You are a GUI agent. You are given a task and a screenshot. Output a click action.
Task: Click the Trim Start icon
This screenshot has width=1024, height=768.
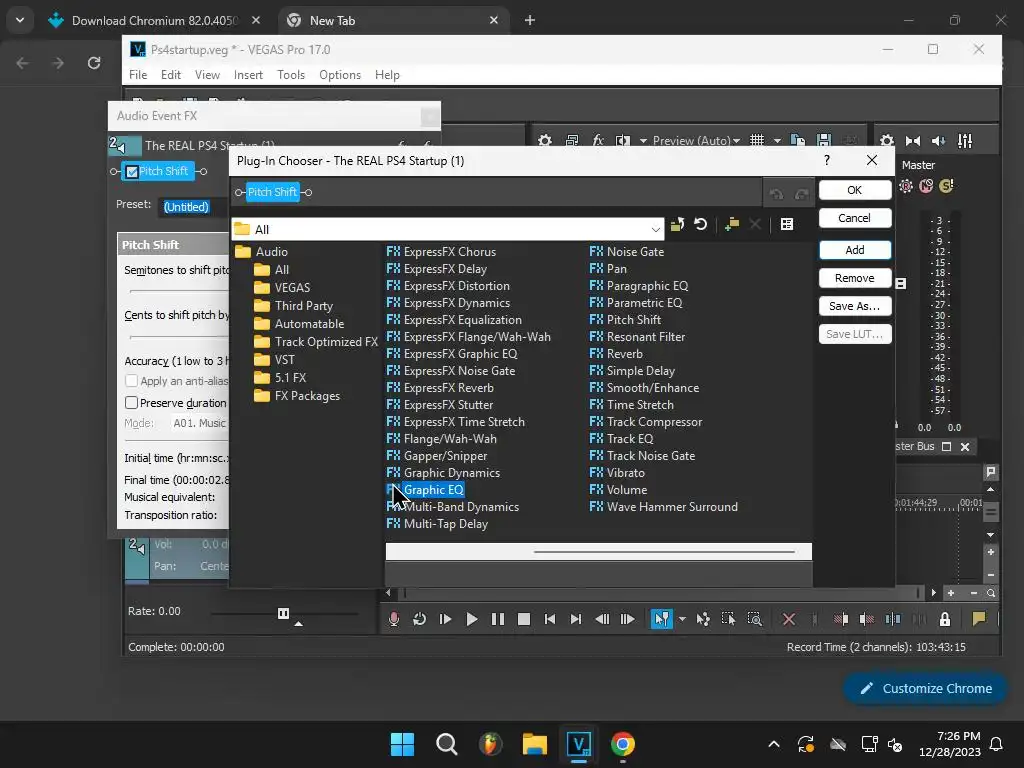point(841,618)
